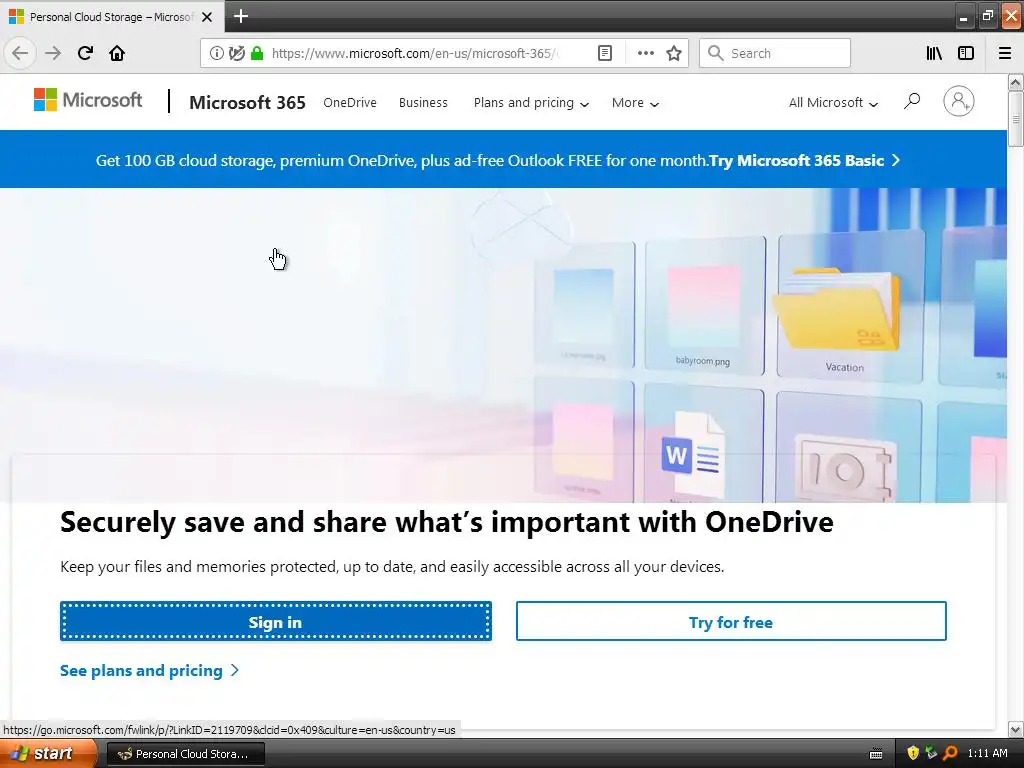Open the account sign-in avatar icon
This screenshot has width=1024, height=768.
pyautogui.click(x=959, y=101)
